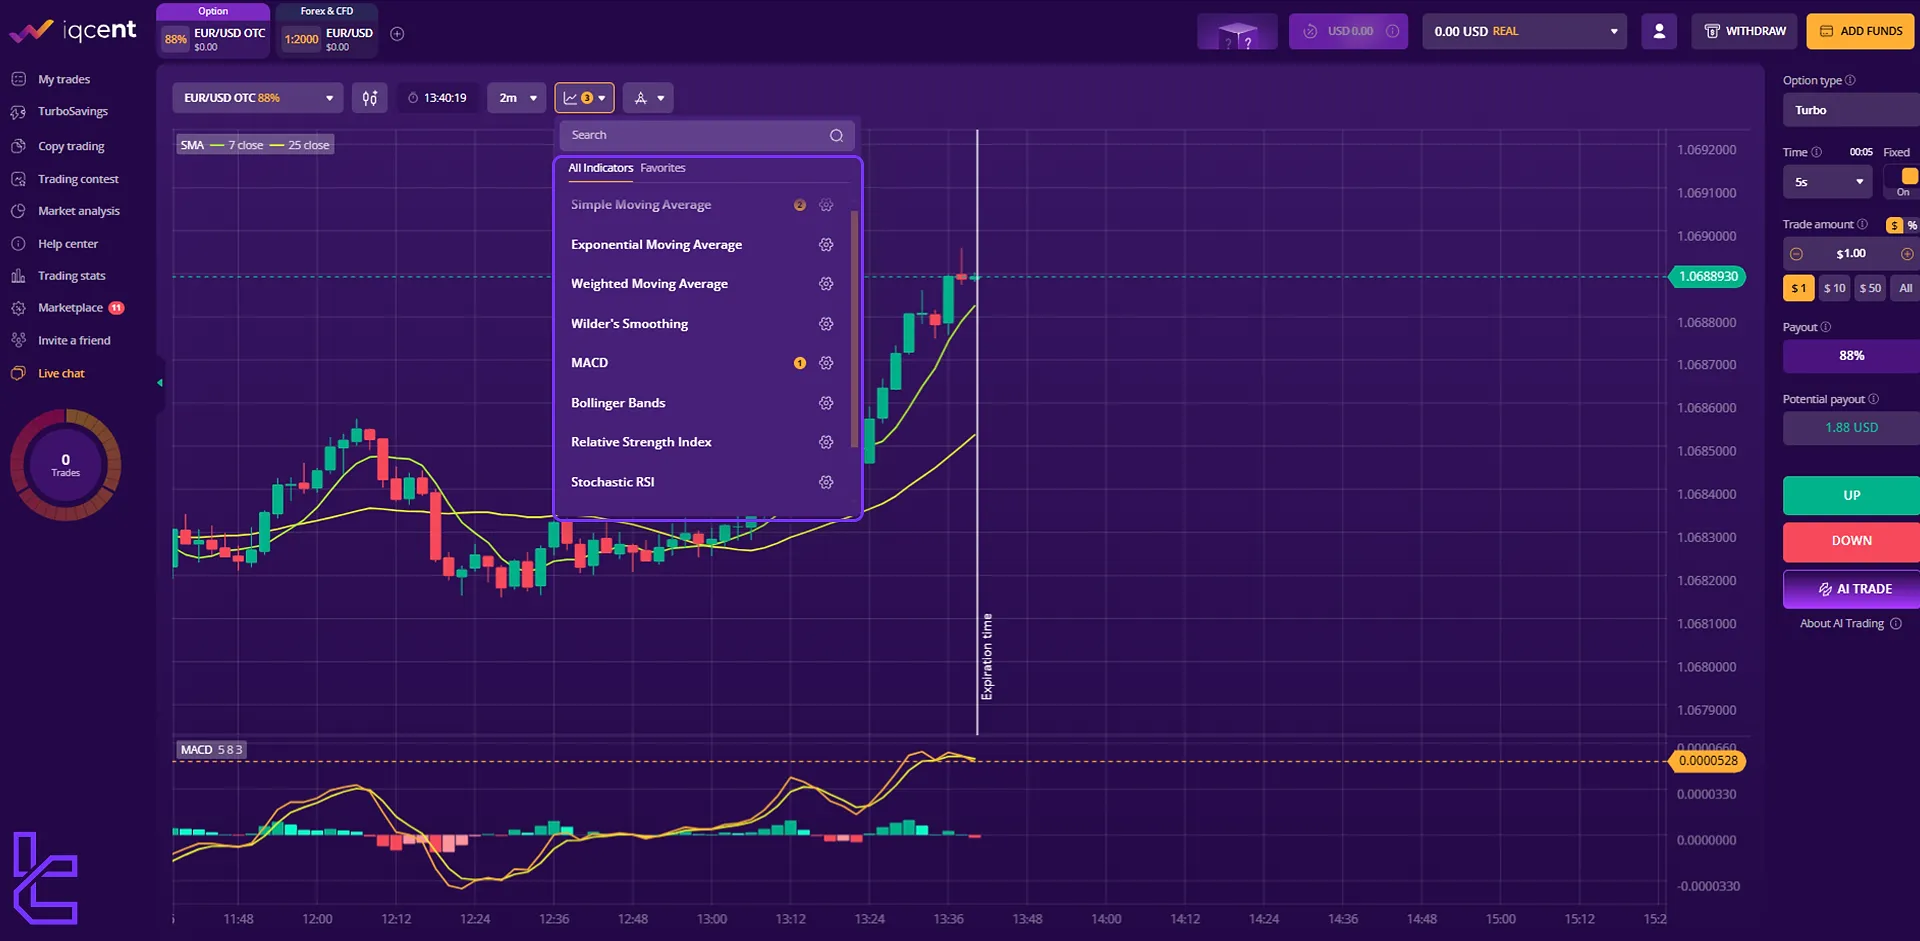Place an UP trade
Screen dimensions: 1920x941
1851,496
